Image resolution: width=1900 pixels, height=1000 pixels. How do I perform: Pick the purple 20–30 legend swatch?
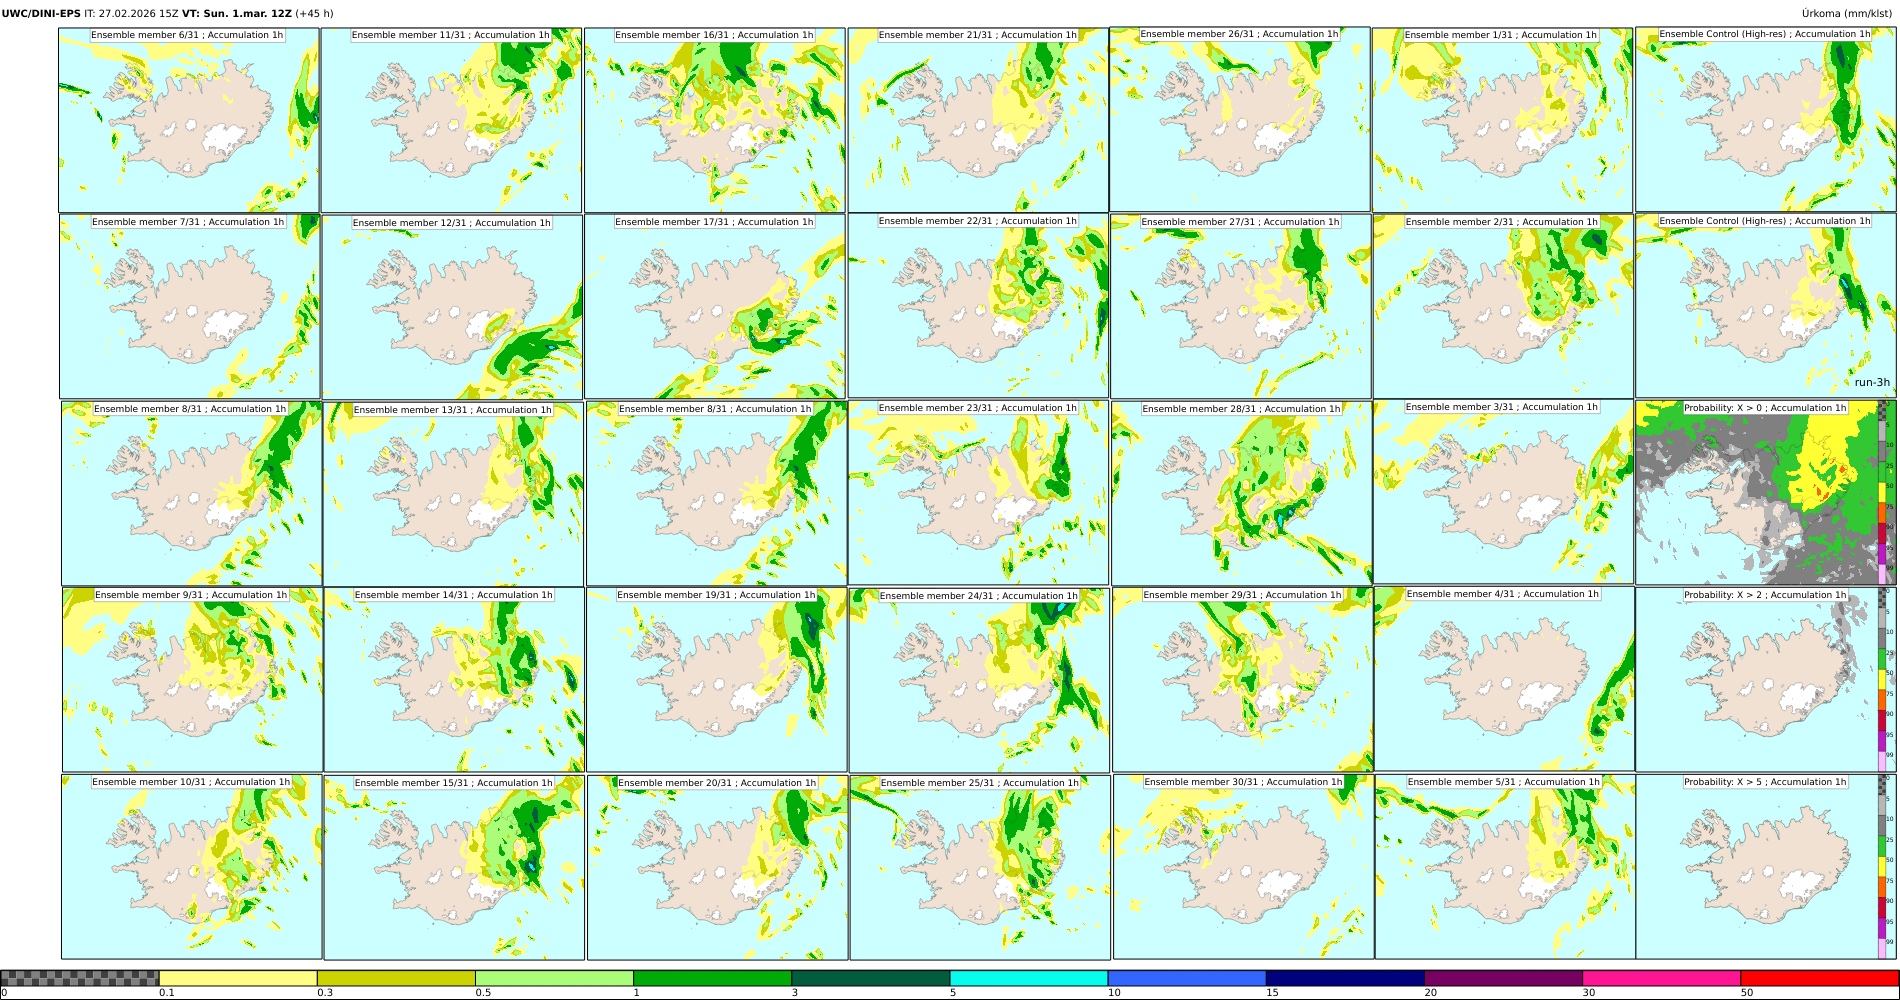(1504, 978)
